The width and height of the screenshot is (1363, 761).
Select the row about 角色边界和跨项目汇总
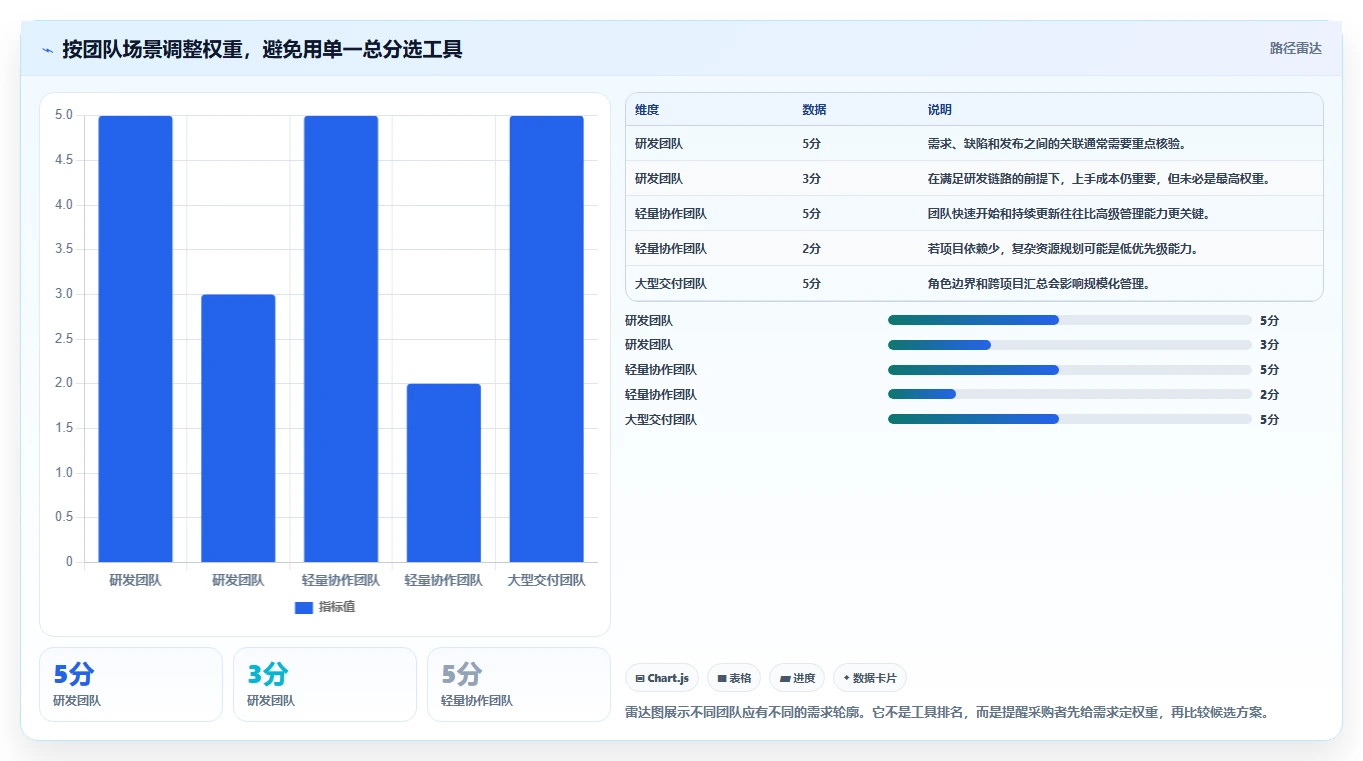coord(974,284)
